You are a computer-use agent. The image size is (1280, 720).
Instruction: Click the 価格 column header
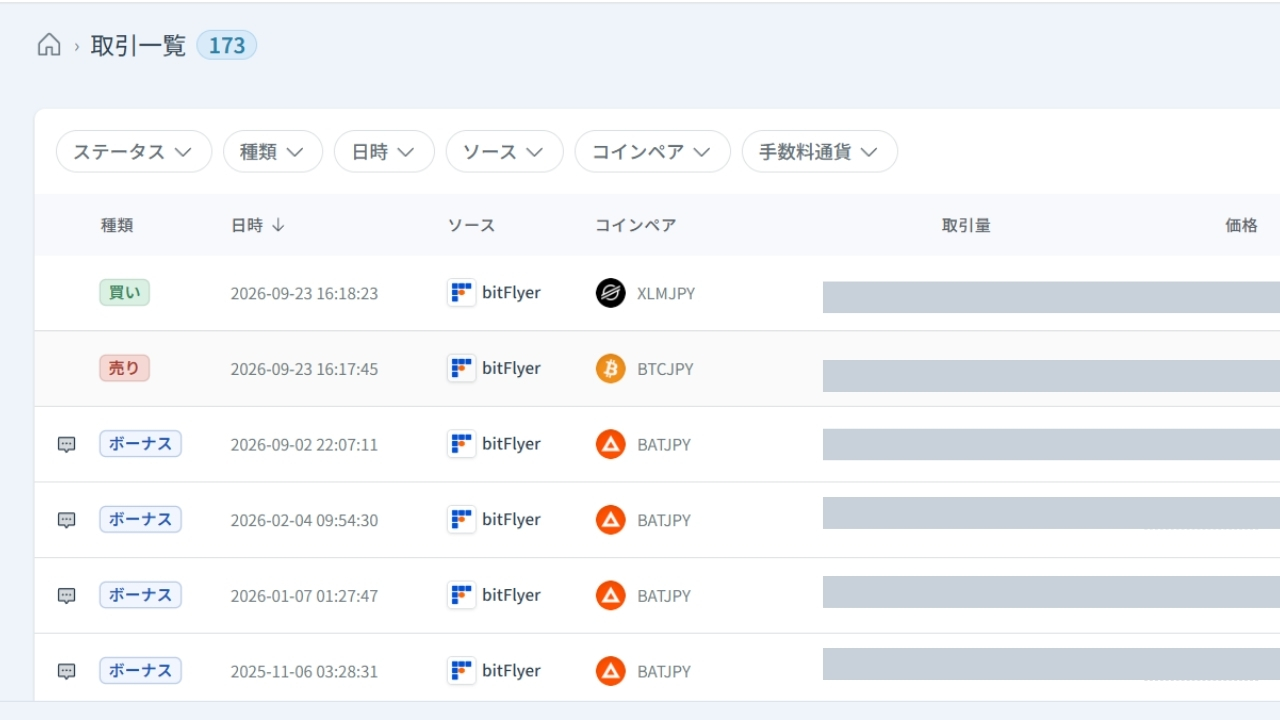coord(1242,226)
